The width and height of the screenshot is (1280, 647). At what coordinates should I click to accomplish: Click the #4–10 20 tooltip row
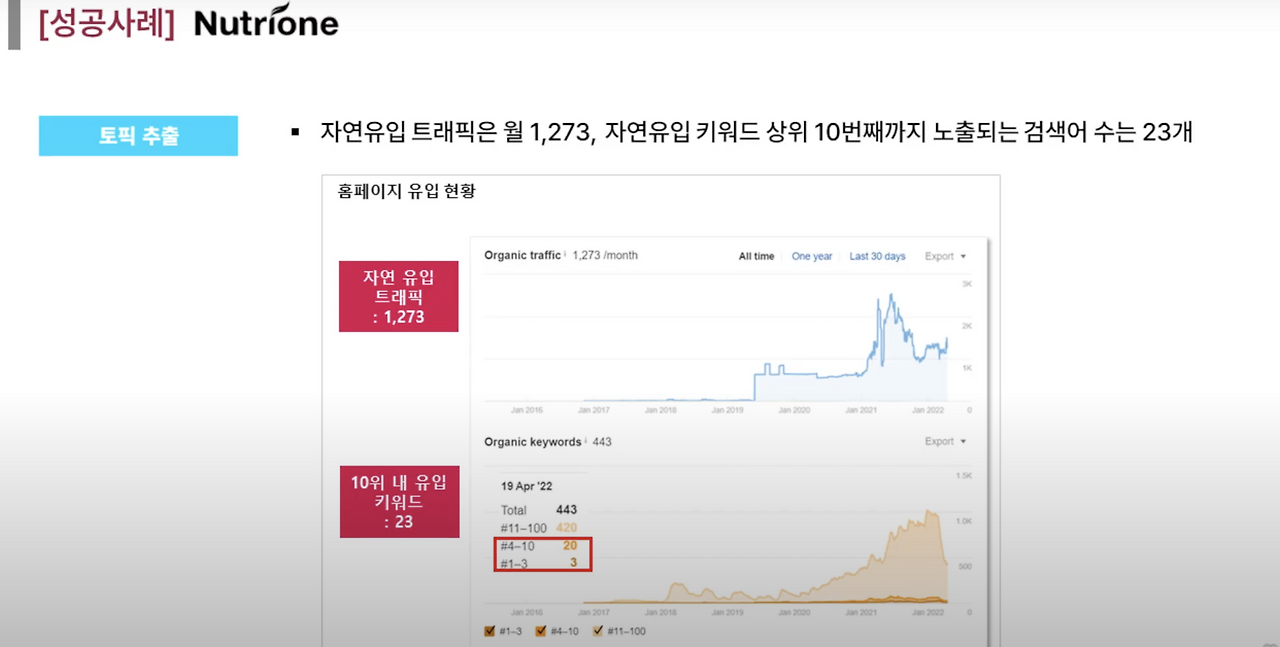pos(539,546)
